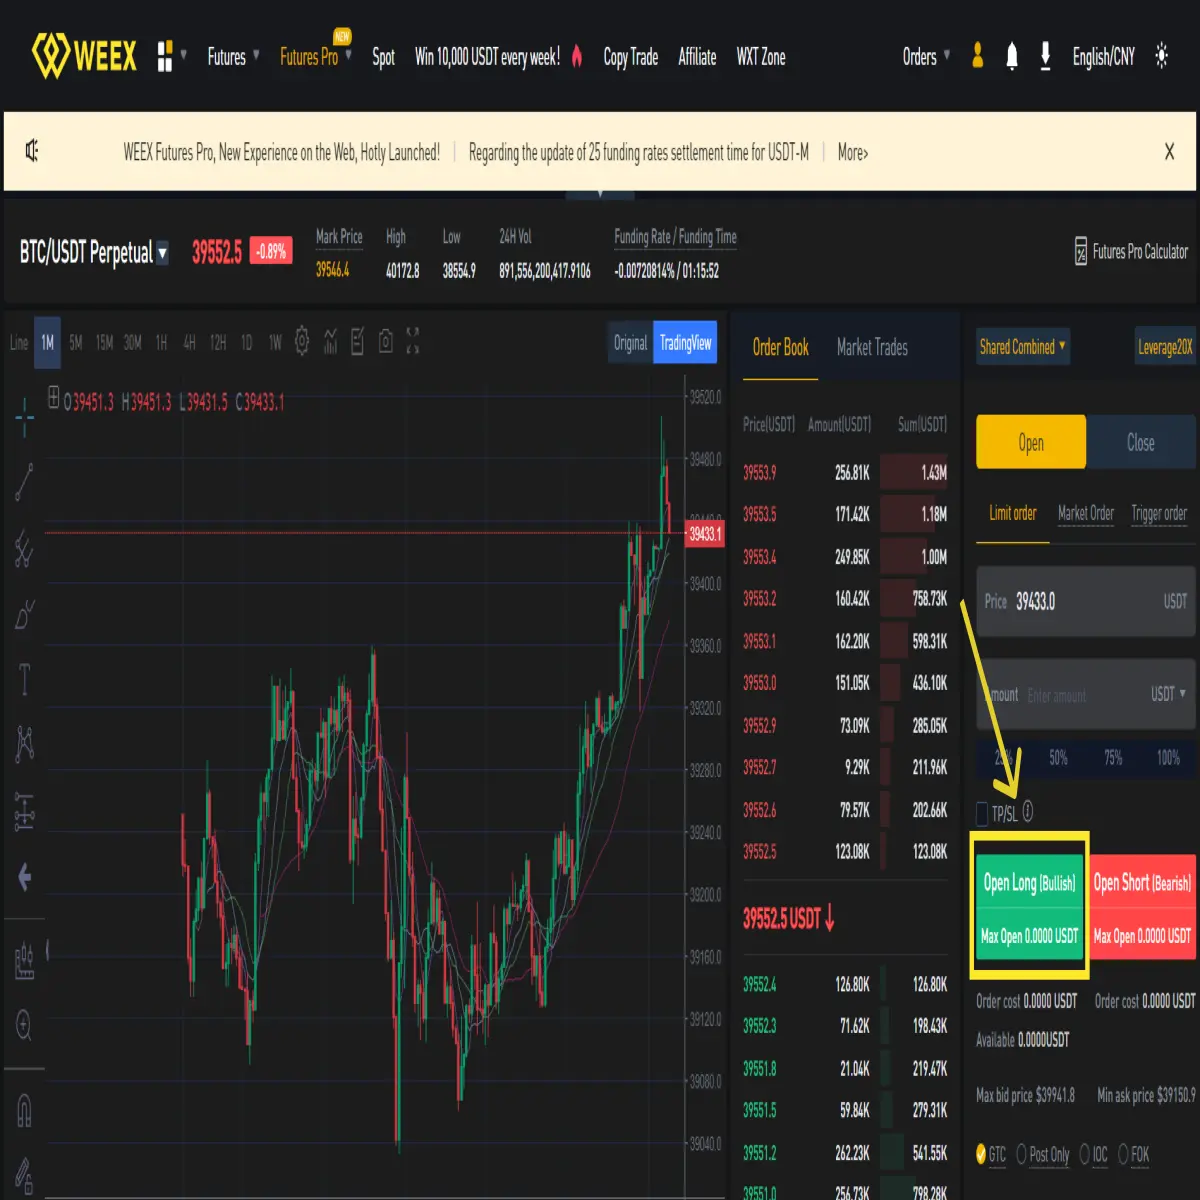1200x1200 pixels.
Task: Select the trend line drawing tool
Action: [25, 482]
